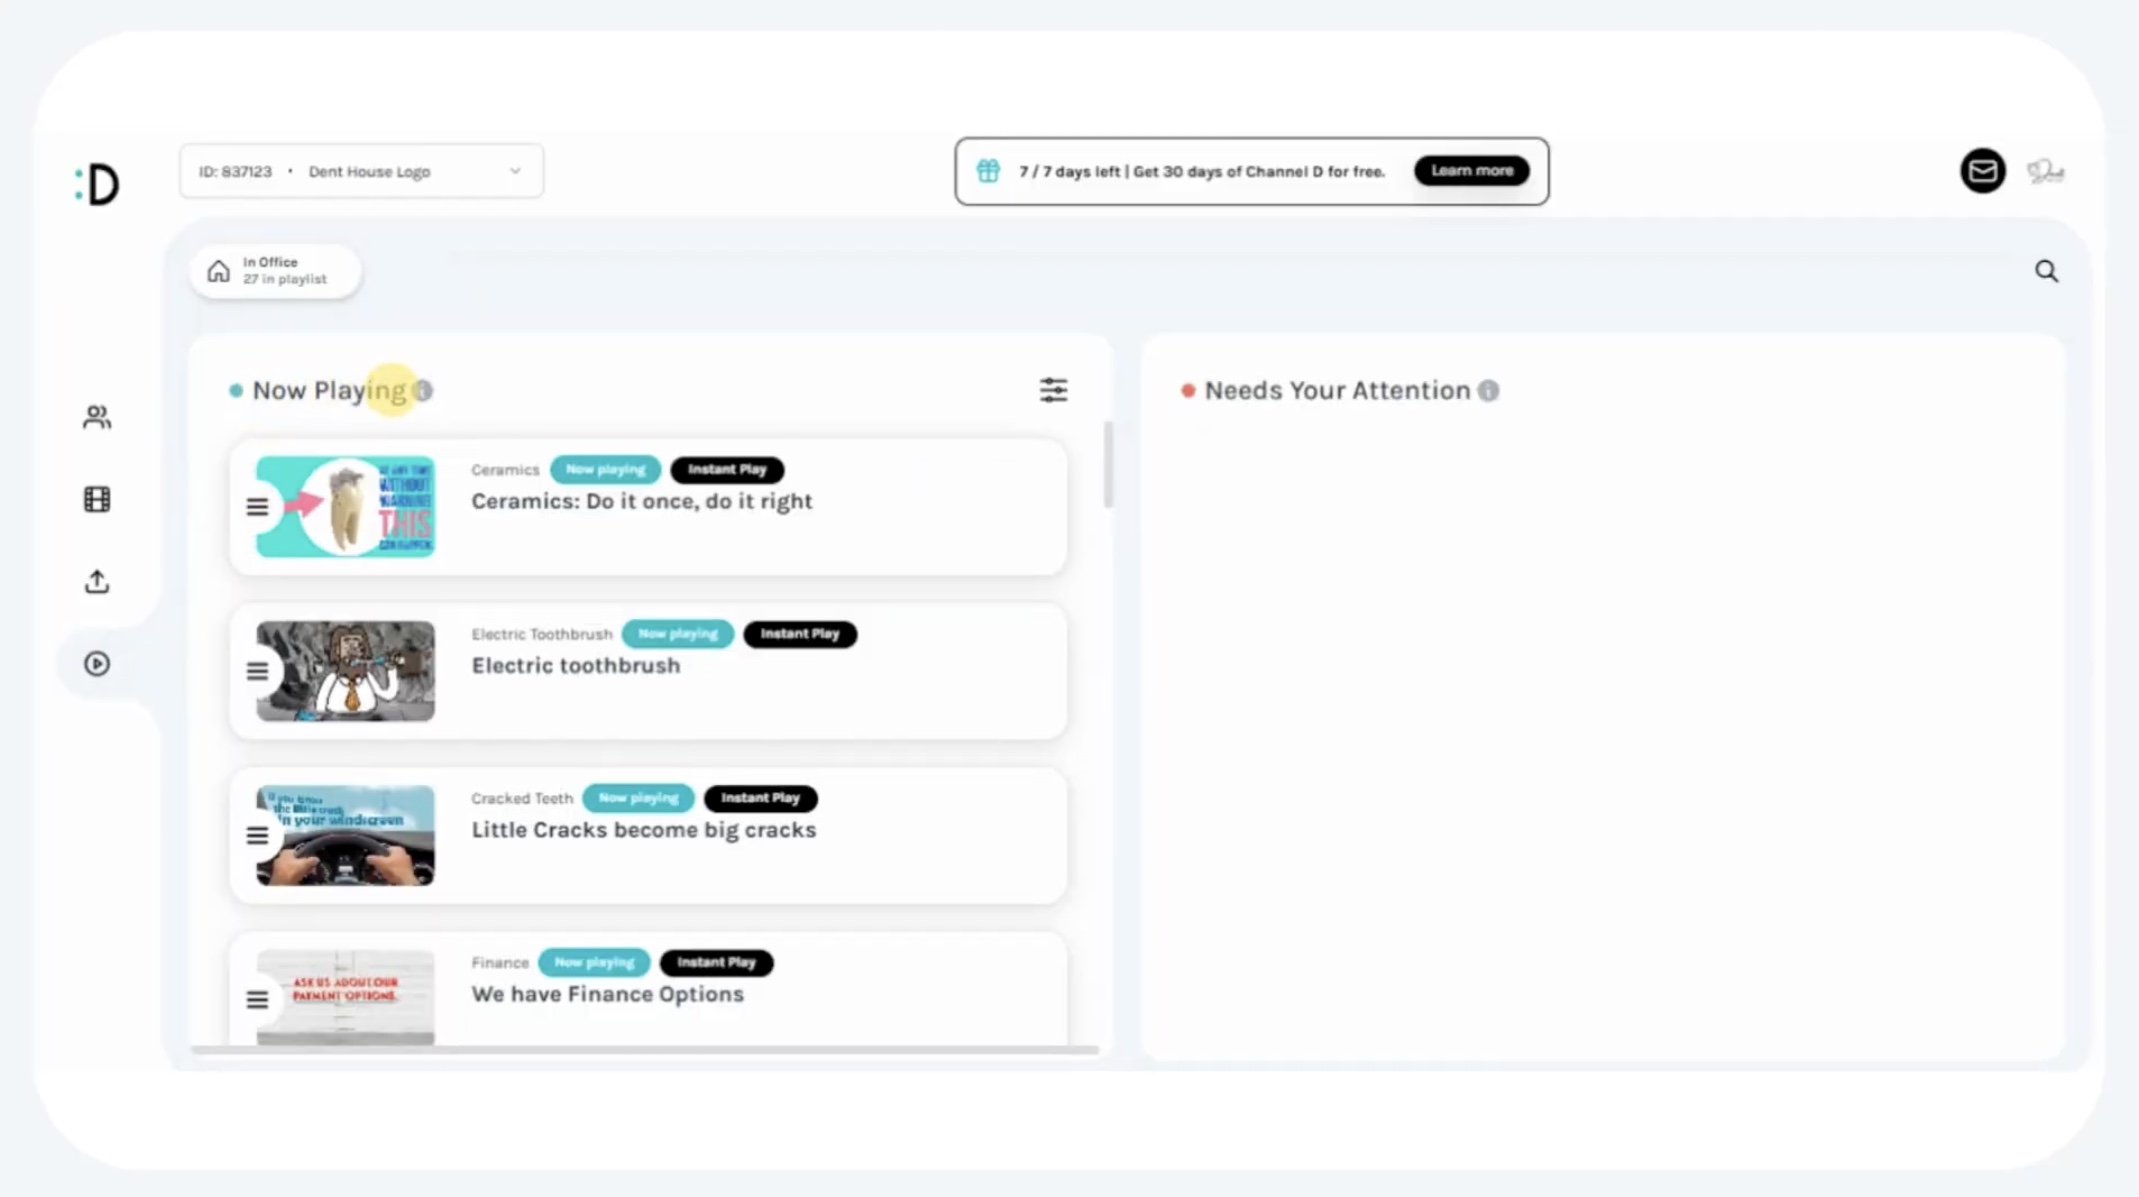The height and width of the screenshot is (1197, 2139).
Task: Click info icon beside Needs Your Attention
Action: 1488,391
